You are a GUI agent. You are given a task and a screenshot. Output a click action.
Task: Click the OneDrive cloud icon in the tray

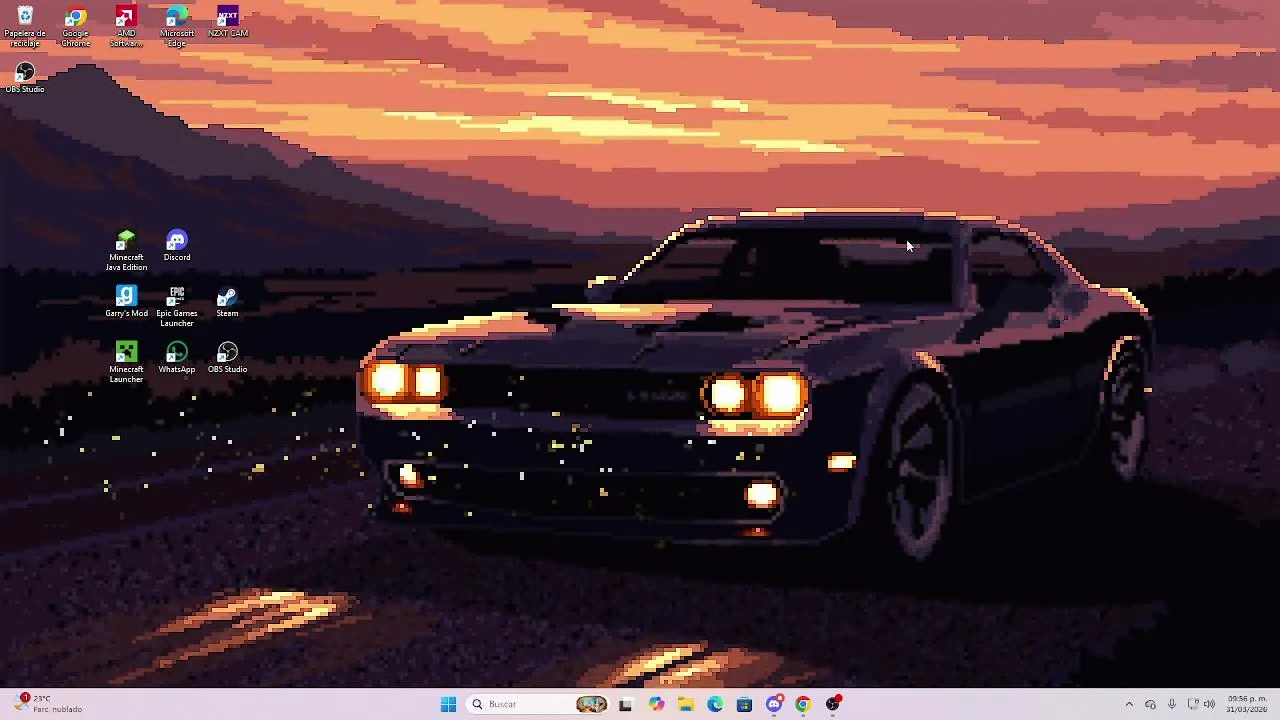click(1150, 704)
